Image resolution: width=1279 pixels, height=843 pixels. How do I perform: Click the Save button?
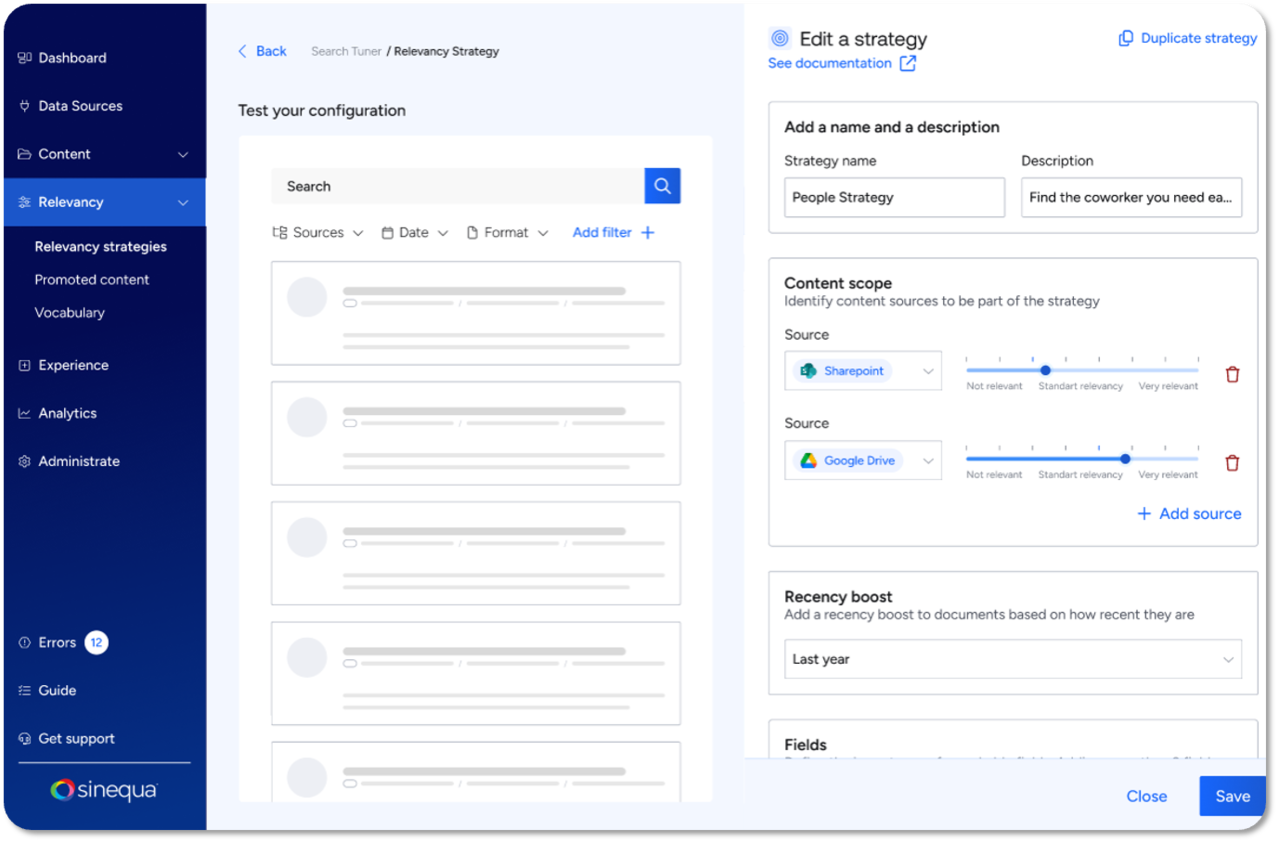click(x=1232, y=796)
